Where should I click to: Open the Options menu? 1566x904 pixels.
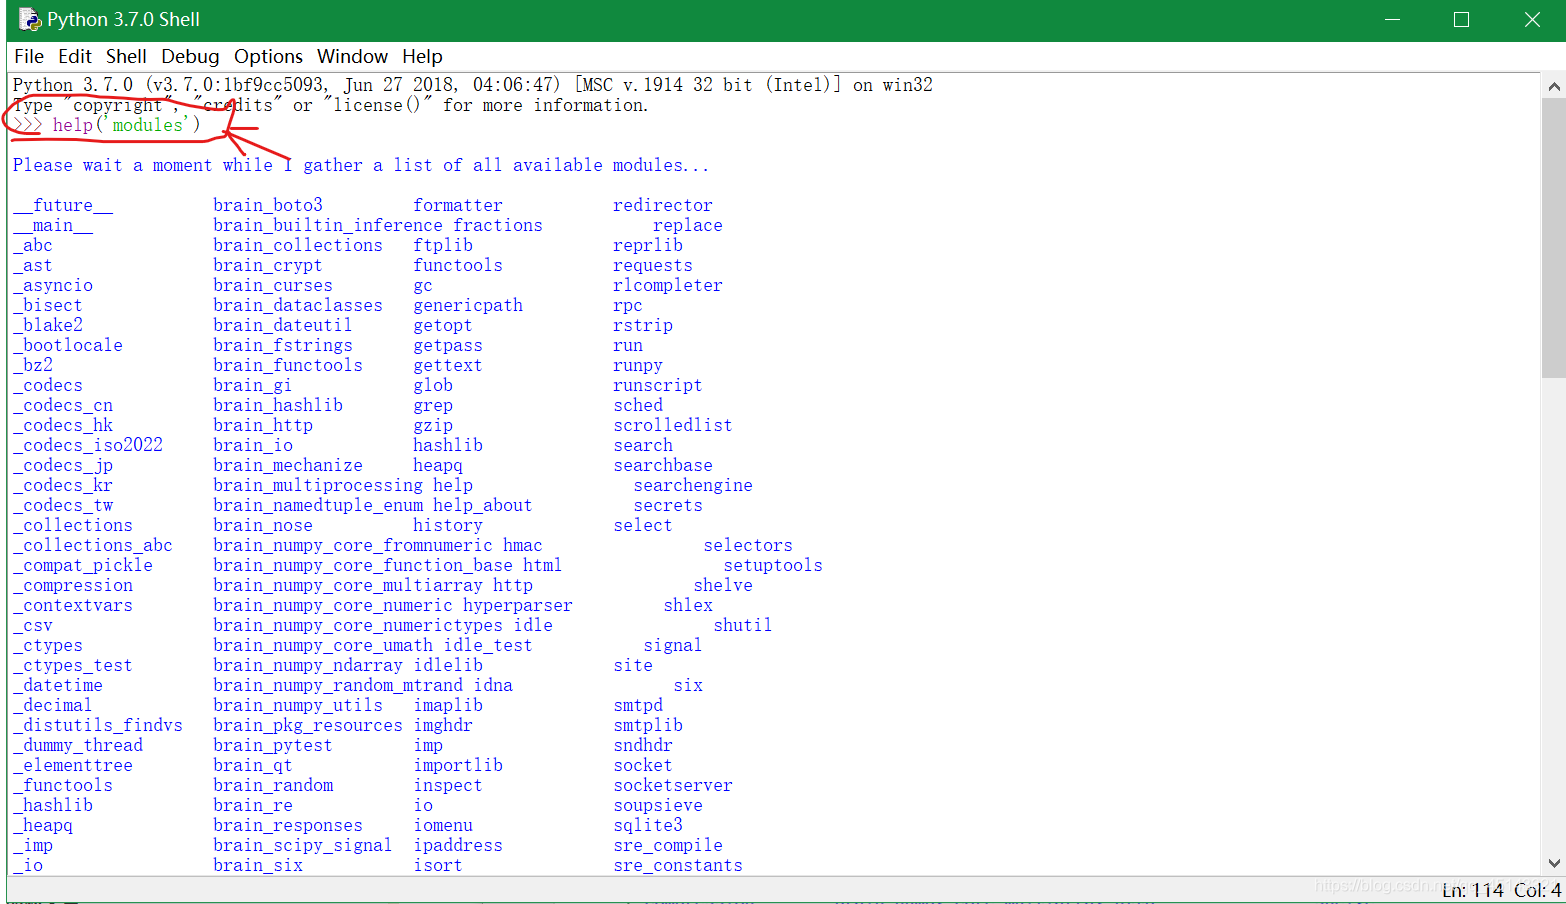point(267,56)
